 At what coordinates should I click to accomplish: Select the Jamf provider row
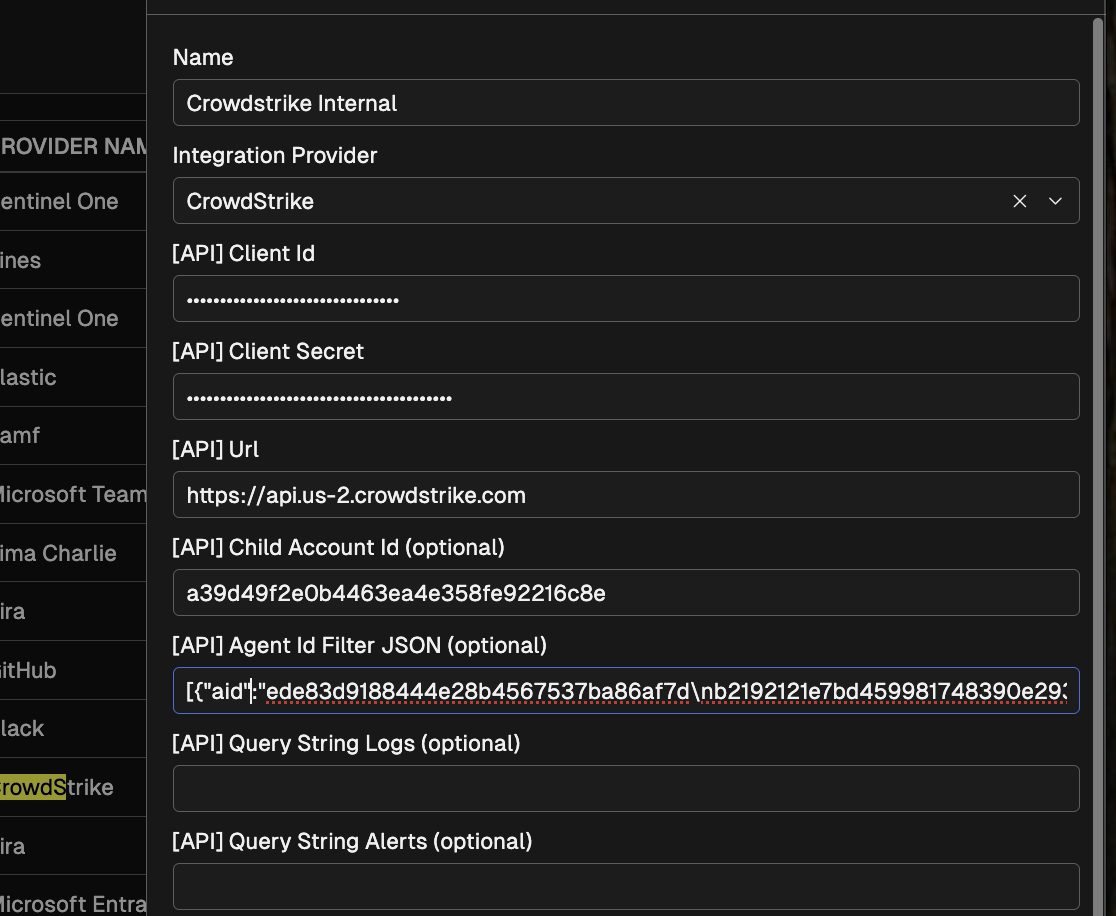point(73,436)
